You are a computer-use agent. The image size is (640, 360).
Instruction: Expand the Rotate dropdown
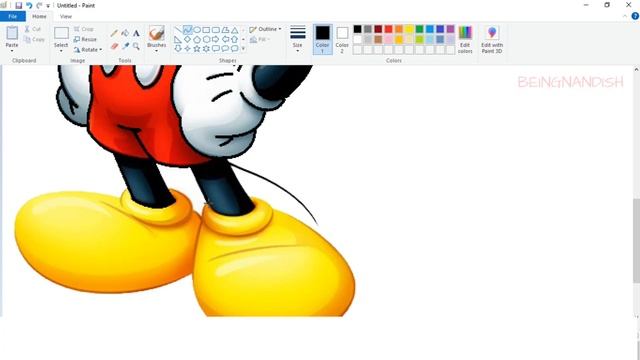[x=101, y=50]
